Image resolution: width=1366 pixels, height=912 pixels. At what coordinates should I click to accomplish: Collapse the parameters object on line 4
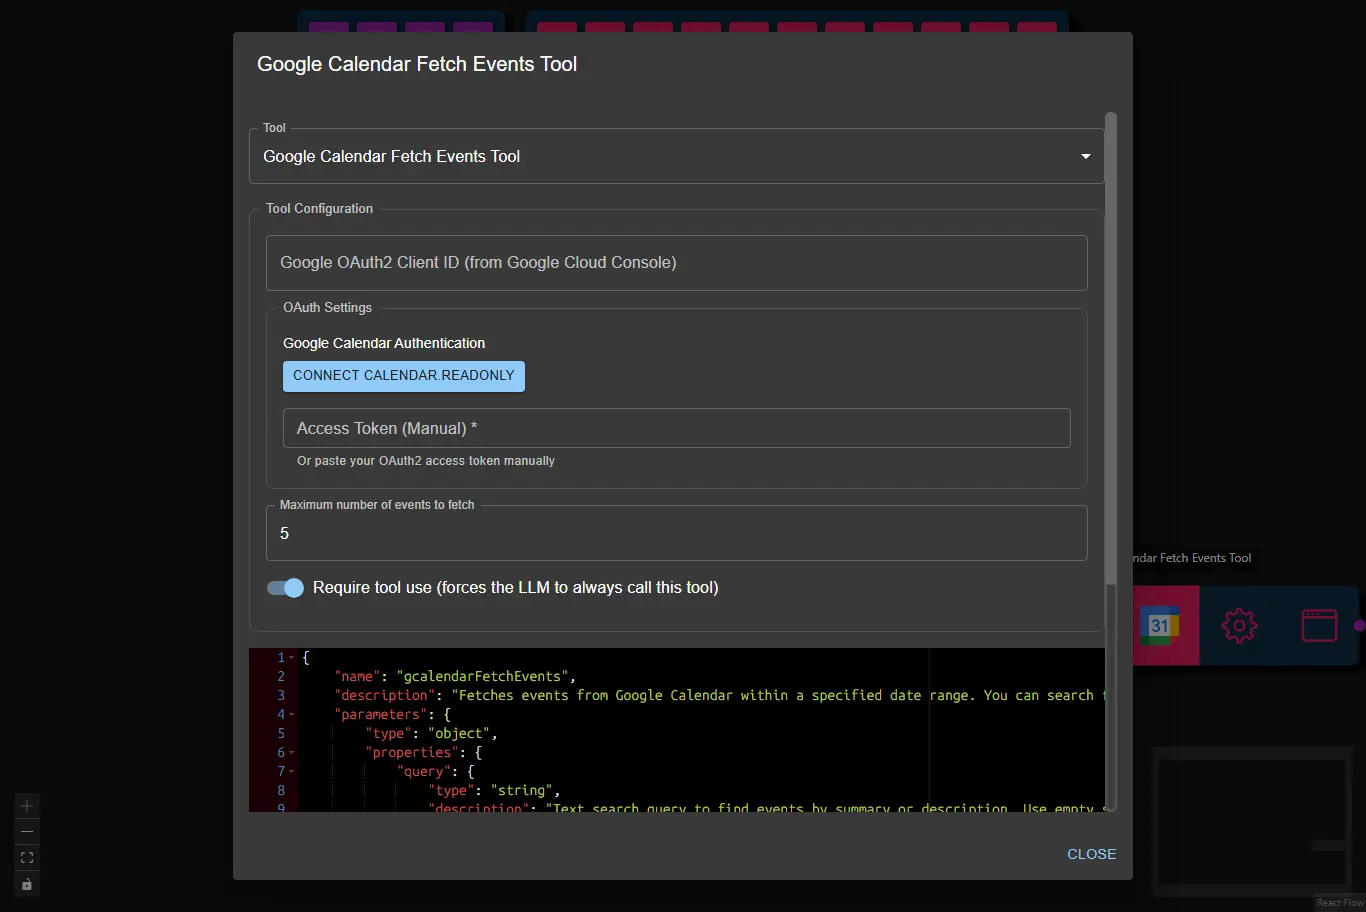coord(290,714)
